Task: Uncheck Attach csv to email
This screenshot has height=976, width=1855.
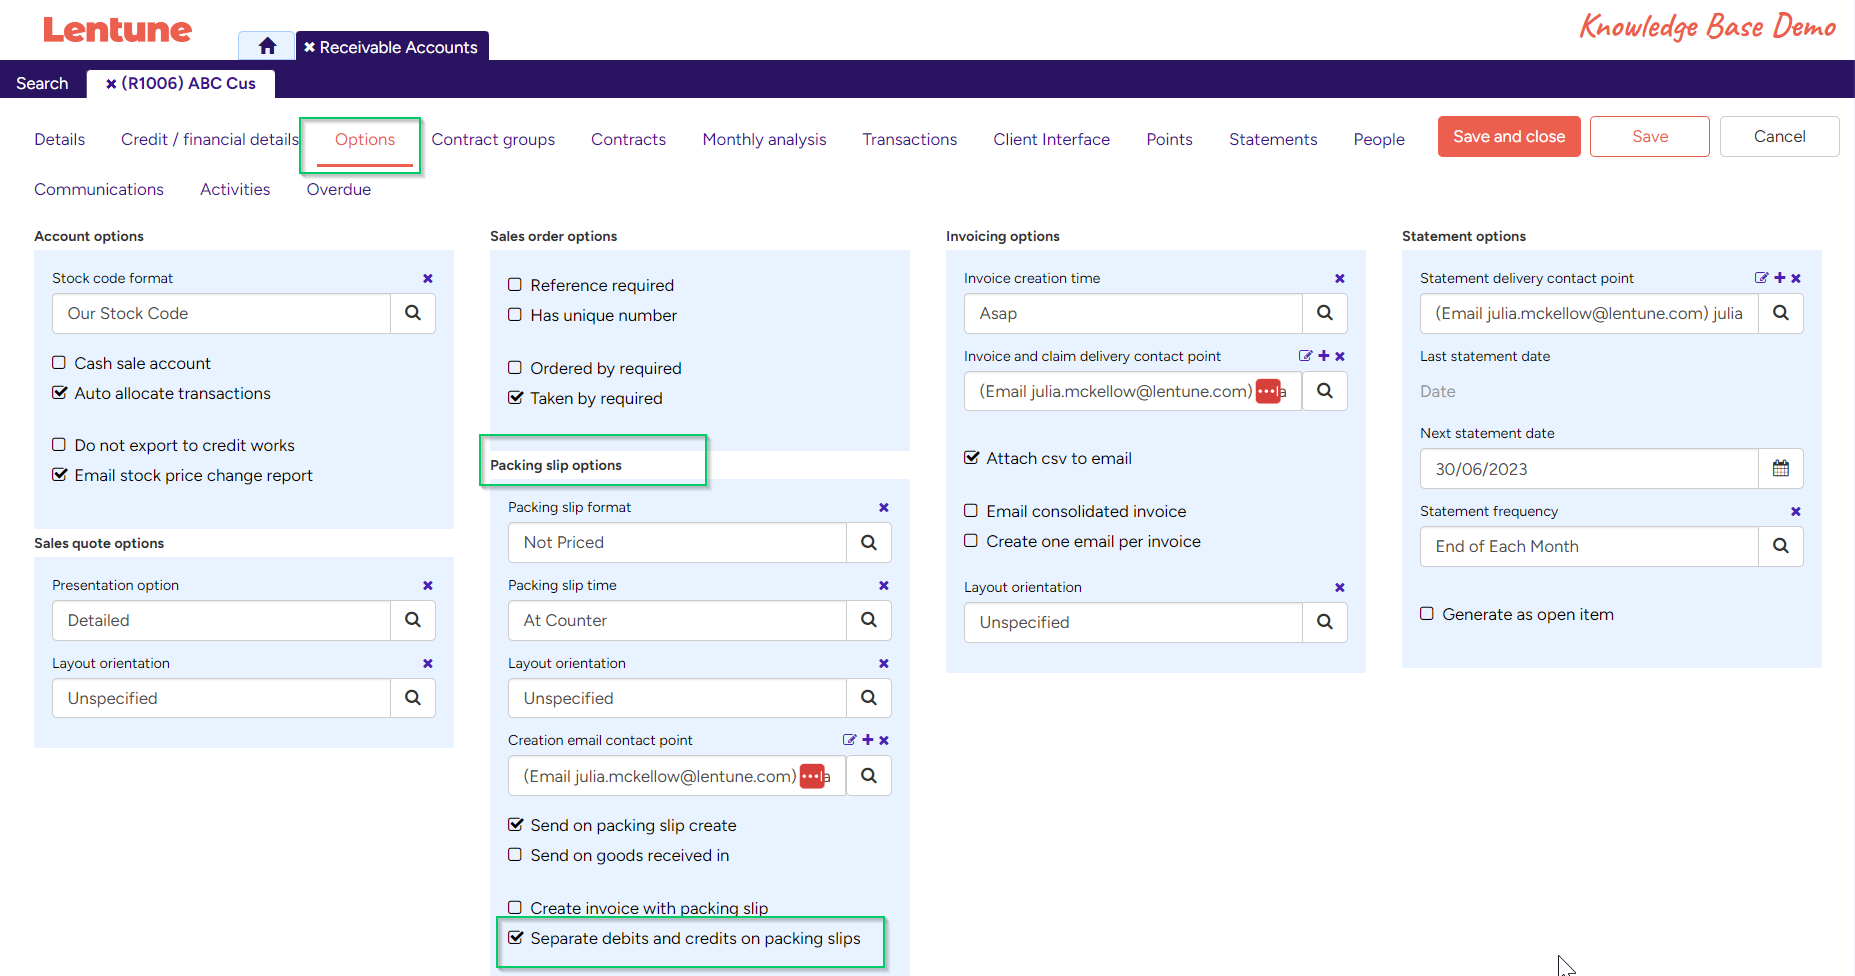Action: [x=971, y=458]
